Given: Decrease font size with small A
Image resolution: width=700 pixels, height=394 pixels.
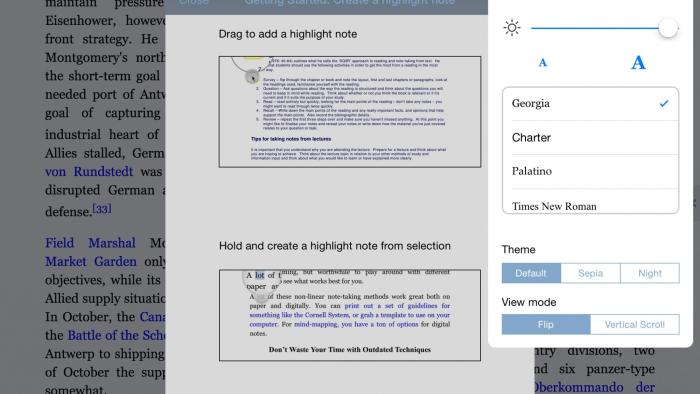Looking at the screenshot, I should tap(542, 62).
